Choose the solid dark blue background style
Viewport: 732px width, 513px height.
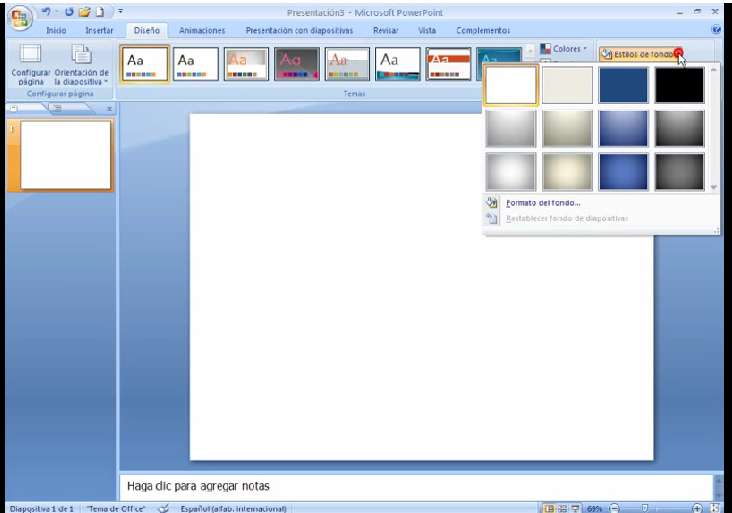624,85
